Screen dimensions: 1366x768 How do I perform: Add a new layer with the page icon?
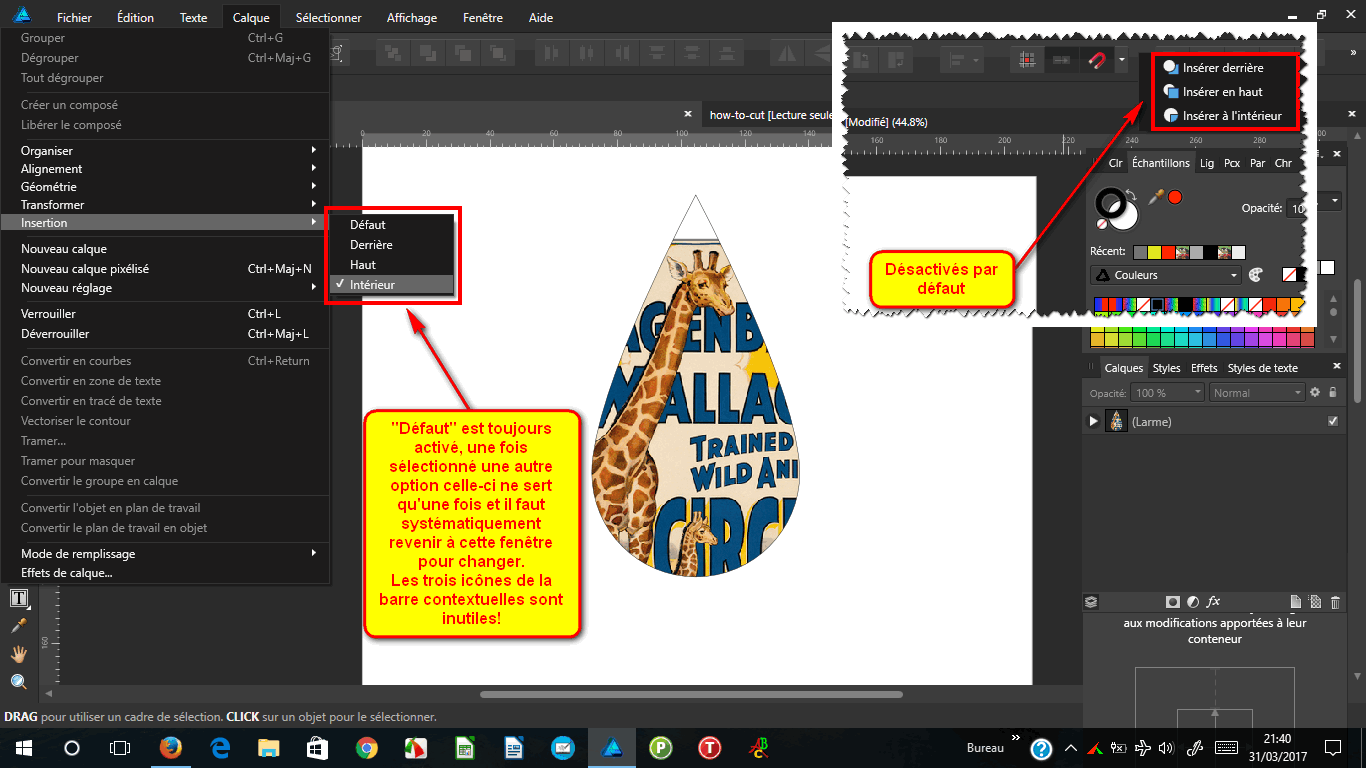[1296, 602]
